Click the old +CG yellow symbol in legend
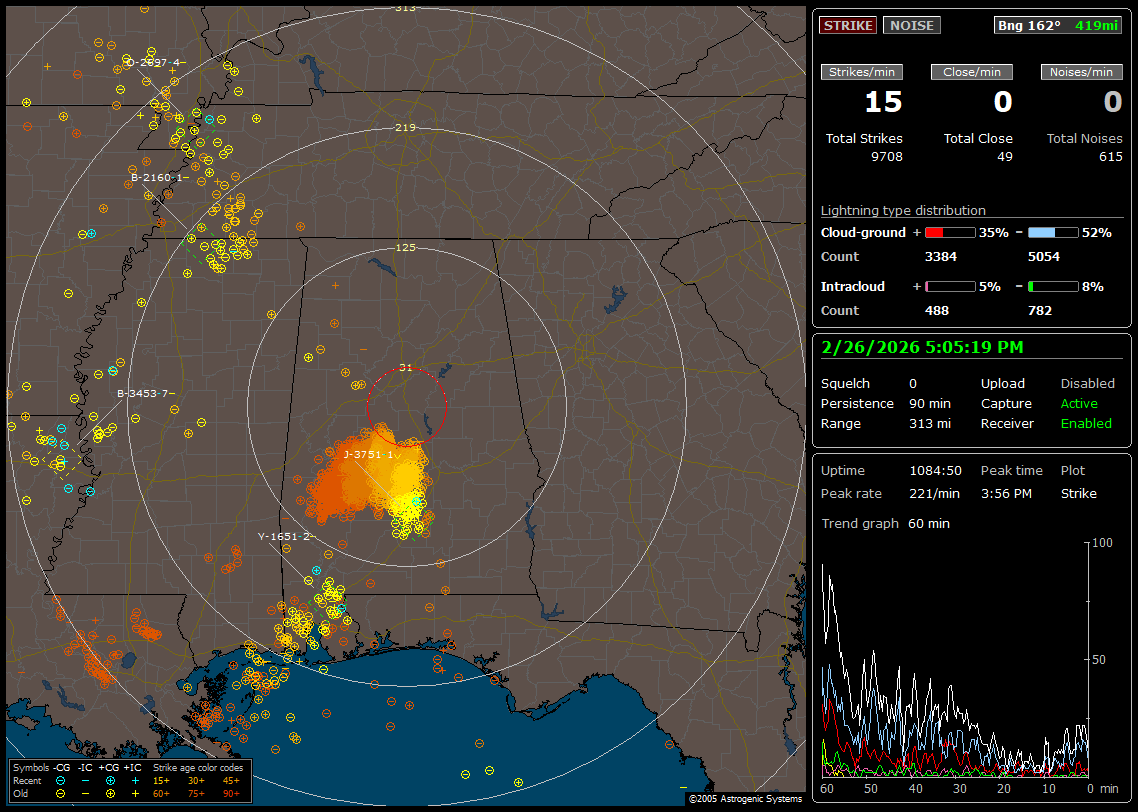1138x812 pixels. tap(110, 793)
